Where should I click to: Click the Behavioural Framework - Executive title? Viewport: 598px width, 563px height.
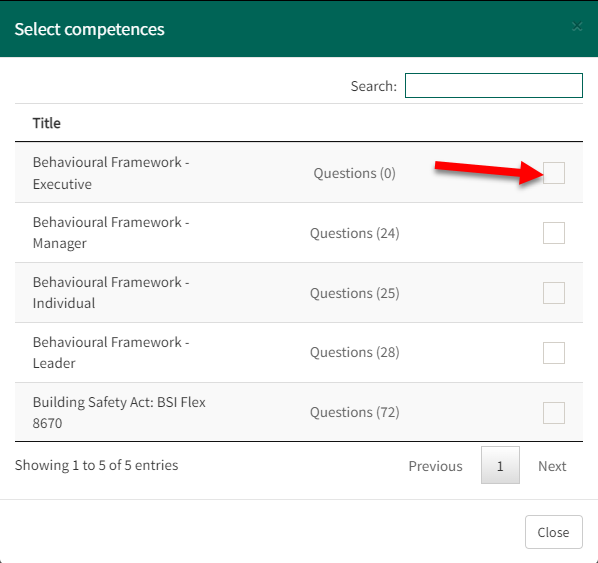tap(111, 173)
